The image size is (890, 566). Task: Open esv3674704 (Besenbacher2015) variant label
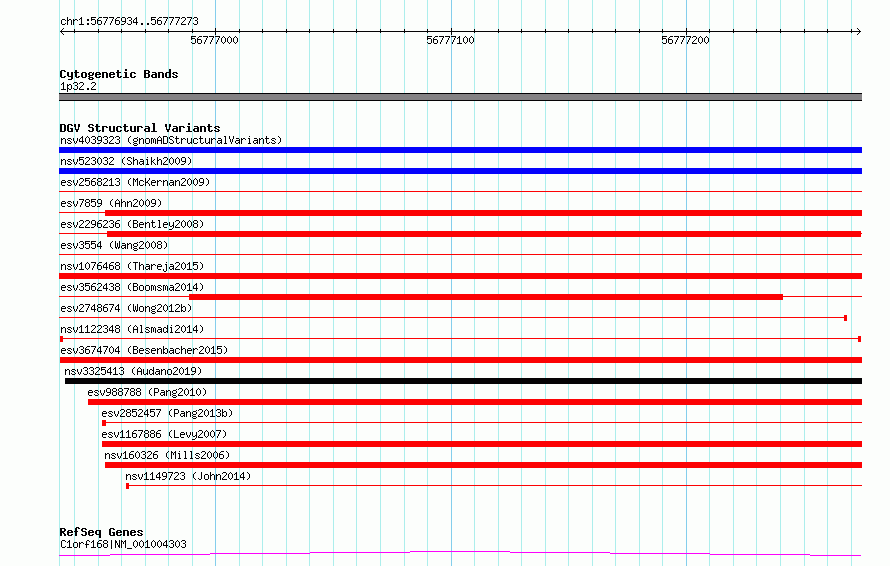tap(144, 350)
